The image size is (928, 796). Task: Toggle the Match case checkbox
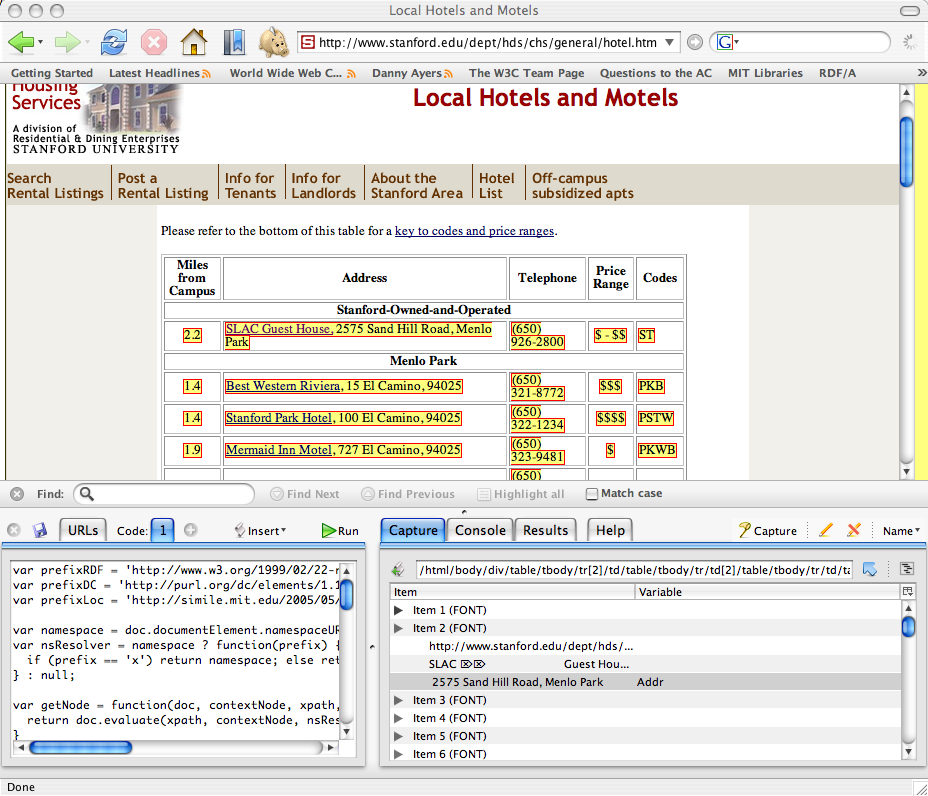point(592,494)
